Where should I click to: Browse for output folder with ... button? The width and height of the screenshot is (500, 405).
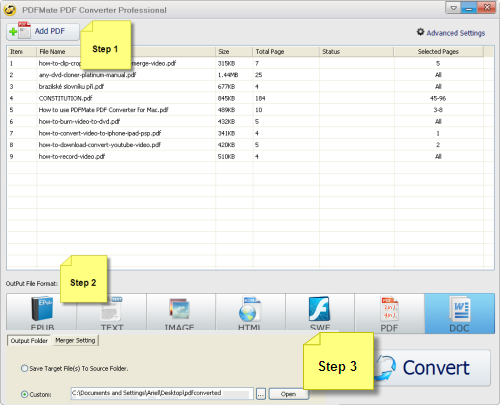point(261,394)
